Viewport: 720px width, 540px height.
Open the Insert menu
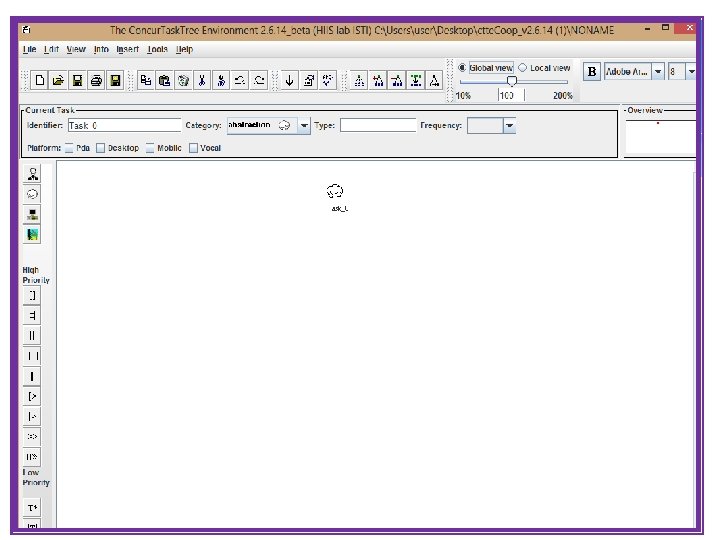pyautogui.click(x=127, y=49)
